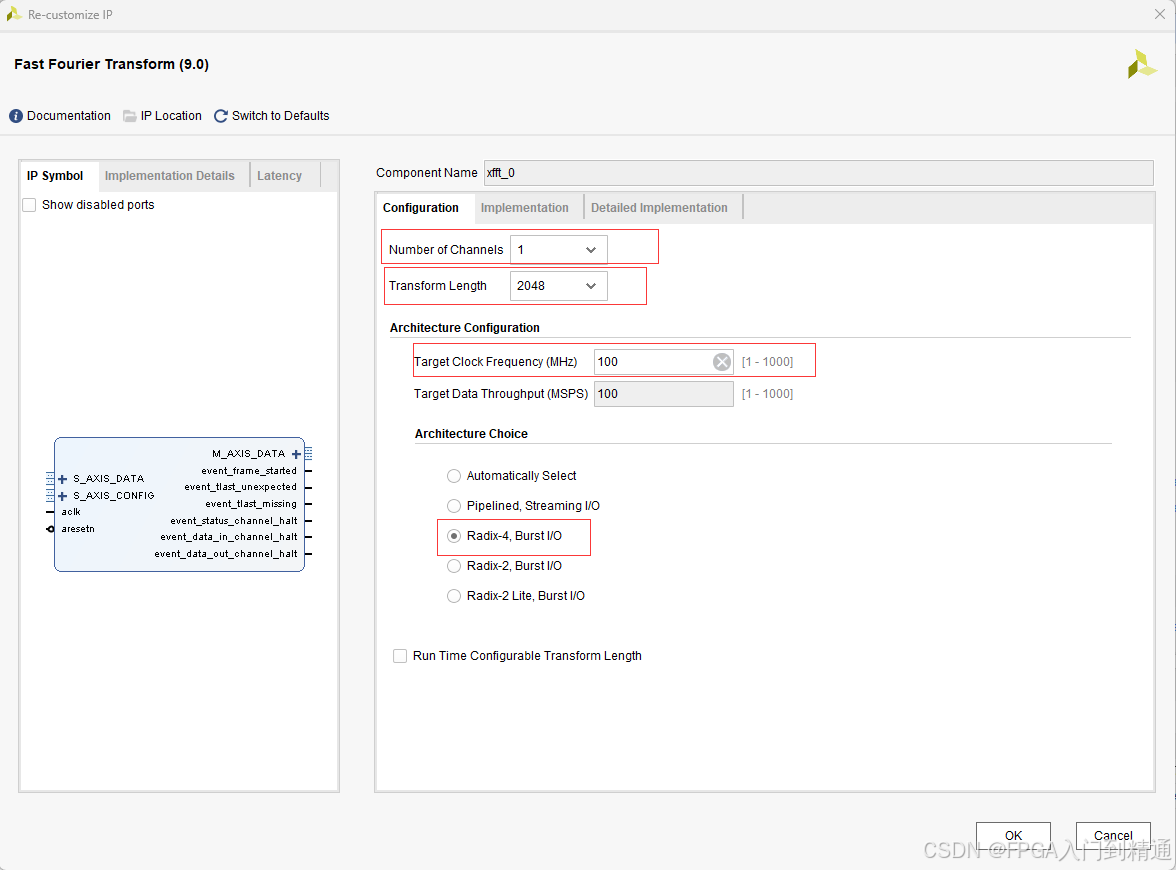Click the event_data_out_channel_halt port

pos(226,554)
